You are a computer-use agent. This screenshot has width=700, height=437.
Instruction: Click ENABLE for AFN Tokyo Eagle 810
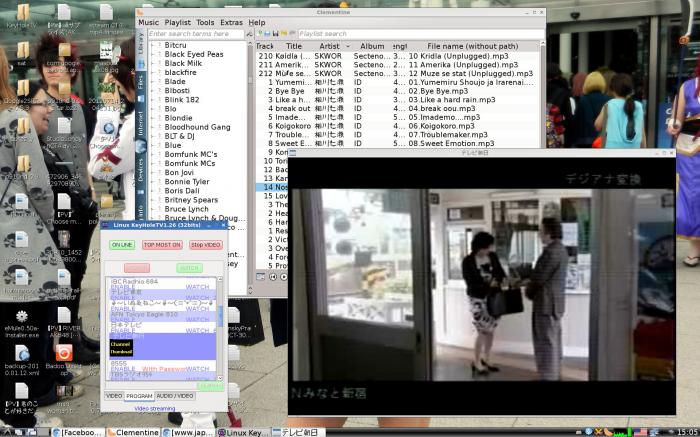(x=123, y=320)
